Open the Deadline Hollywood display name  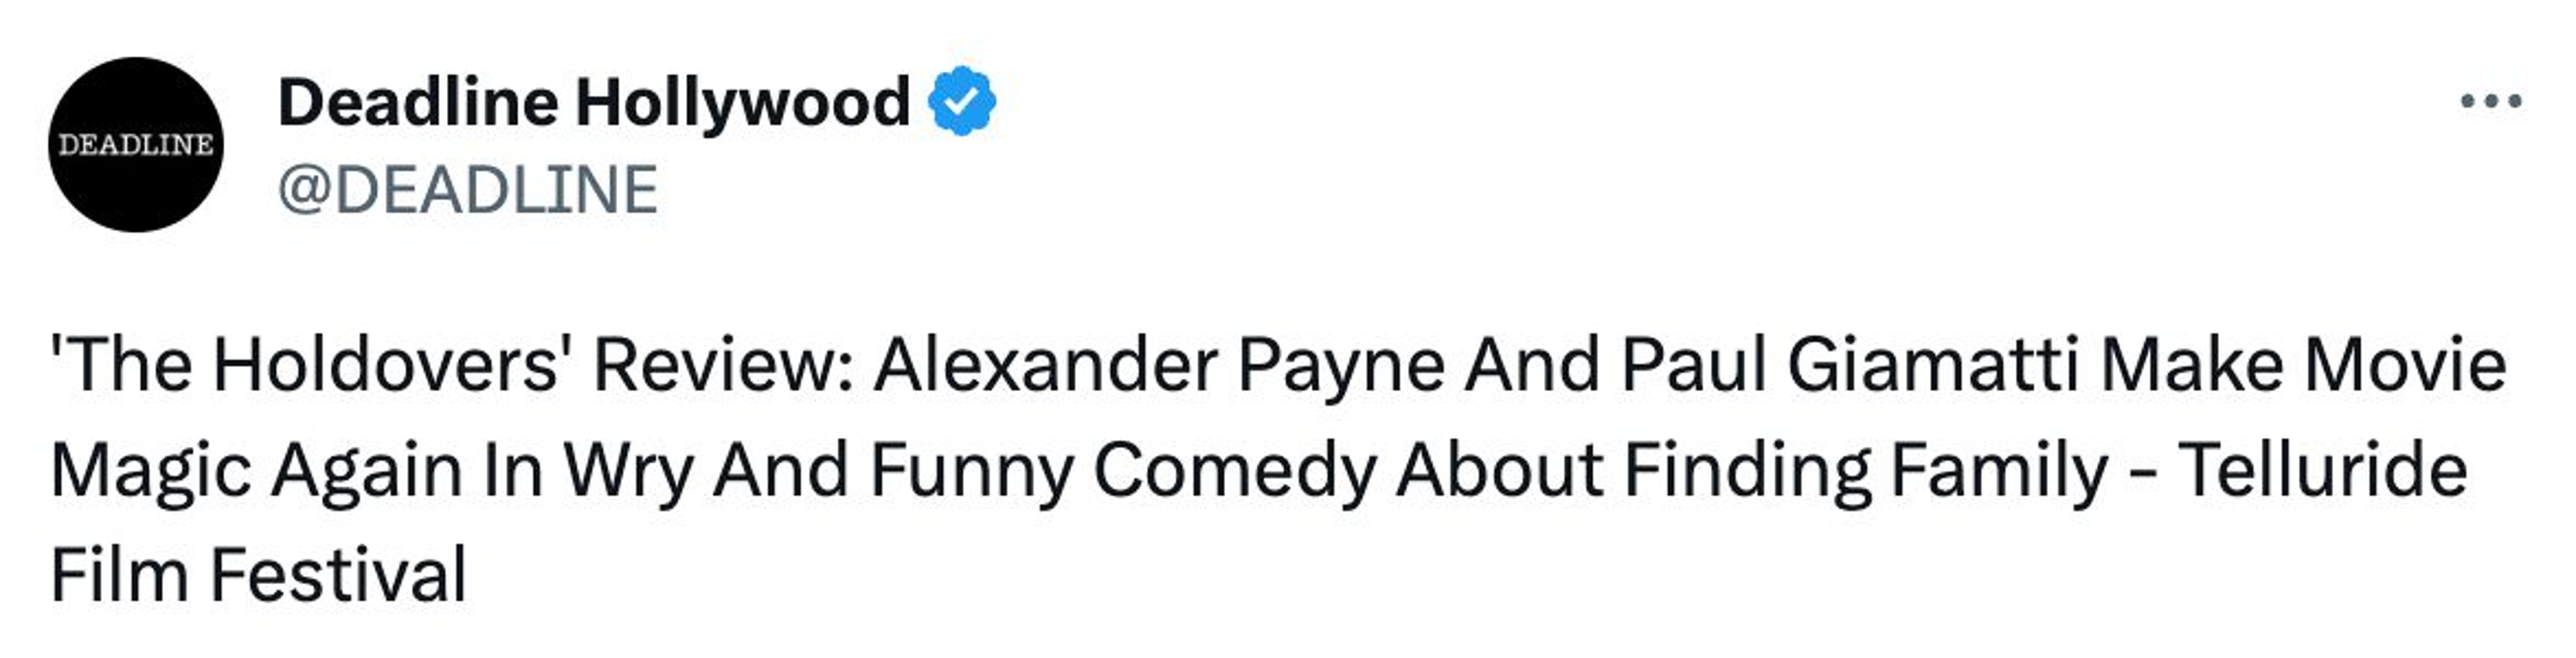coord(593,102)
